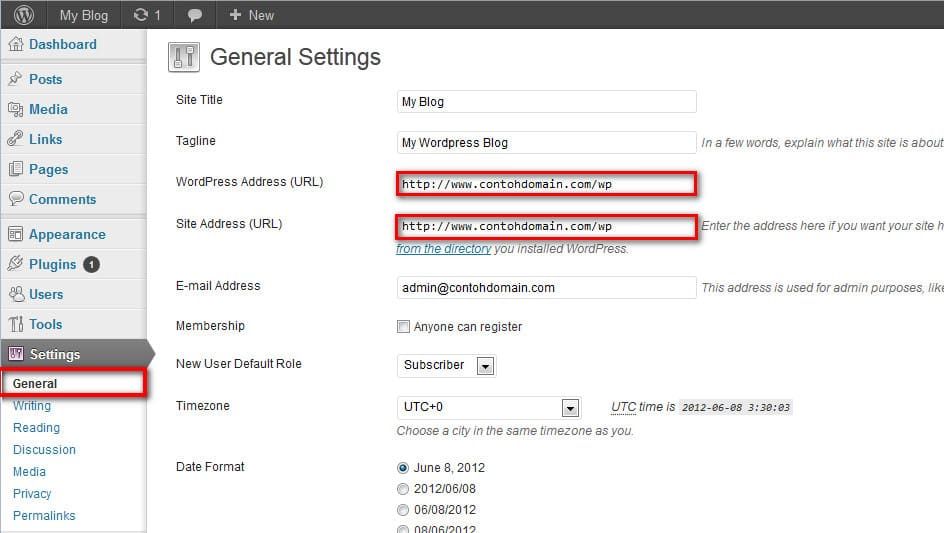The width and height of the screenshot is (944, 533).
Task: Open the sidebar Comments menu
Action: click(63, 199)
